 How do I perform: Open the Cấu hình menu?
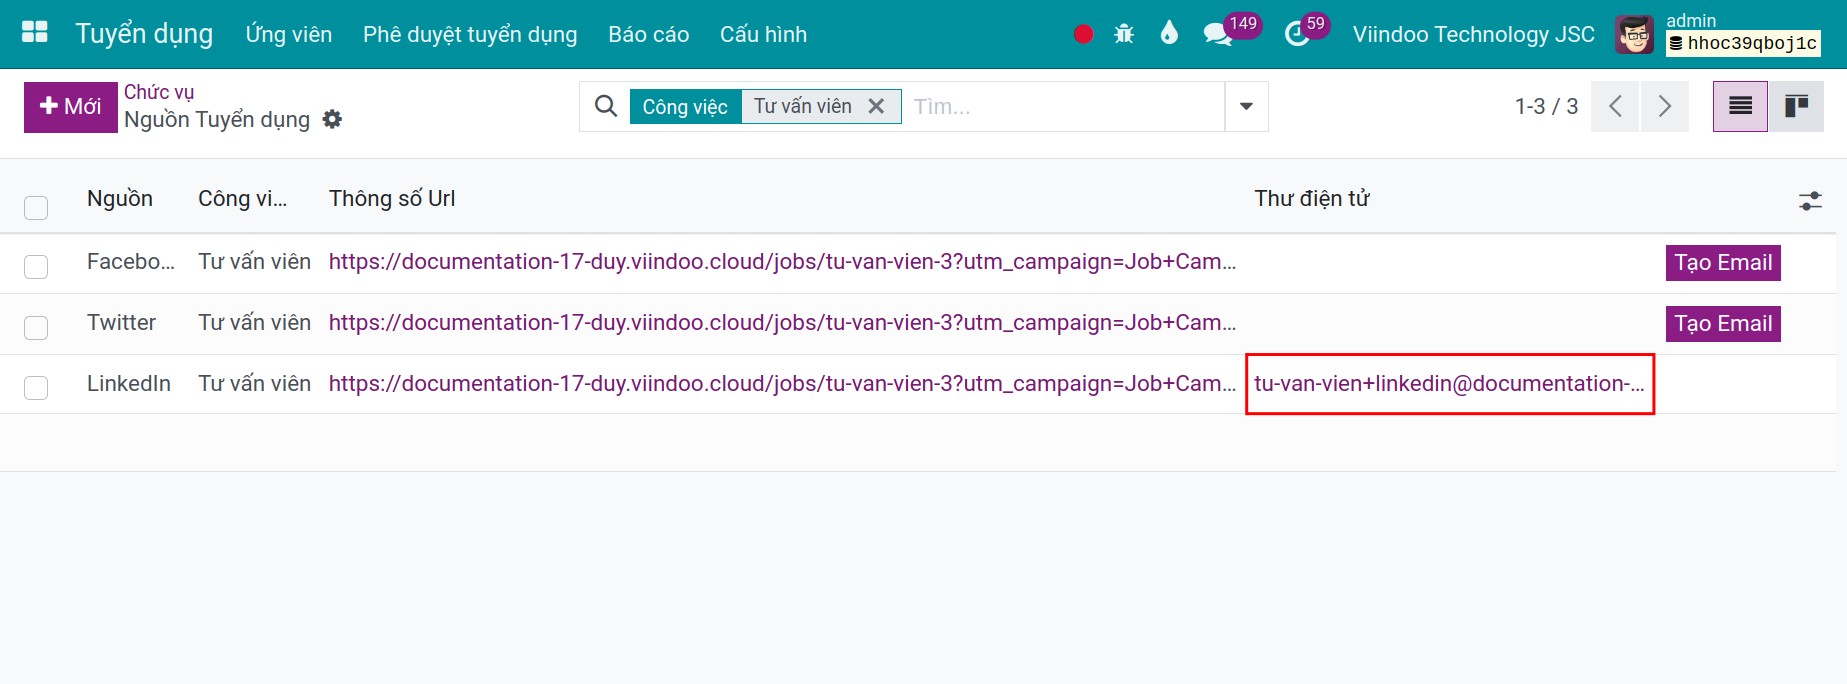pyautogui.click(x=763, y=34)
